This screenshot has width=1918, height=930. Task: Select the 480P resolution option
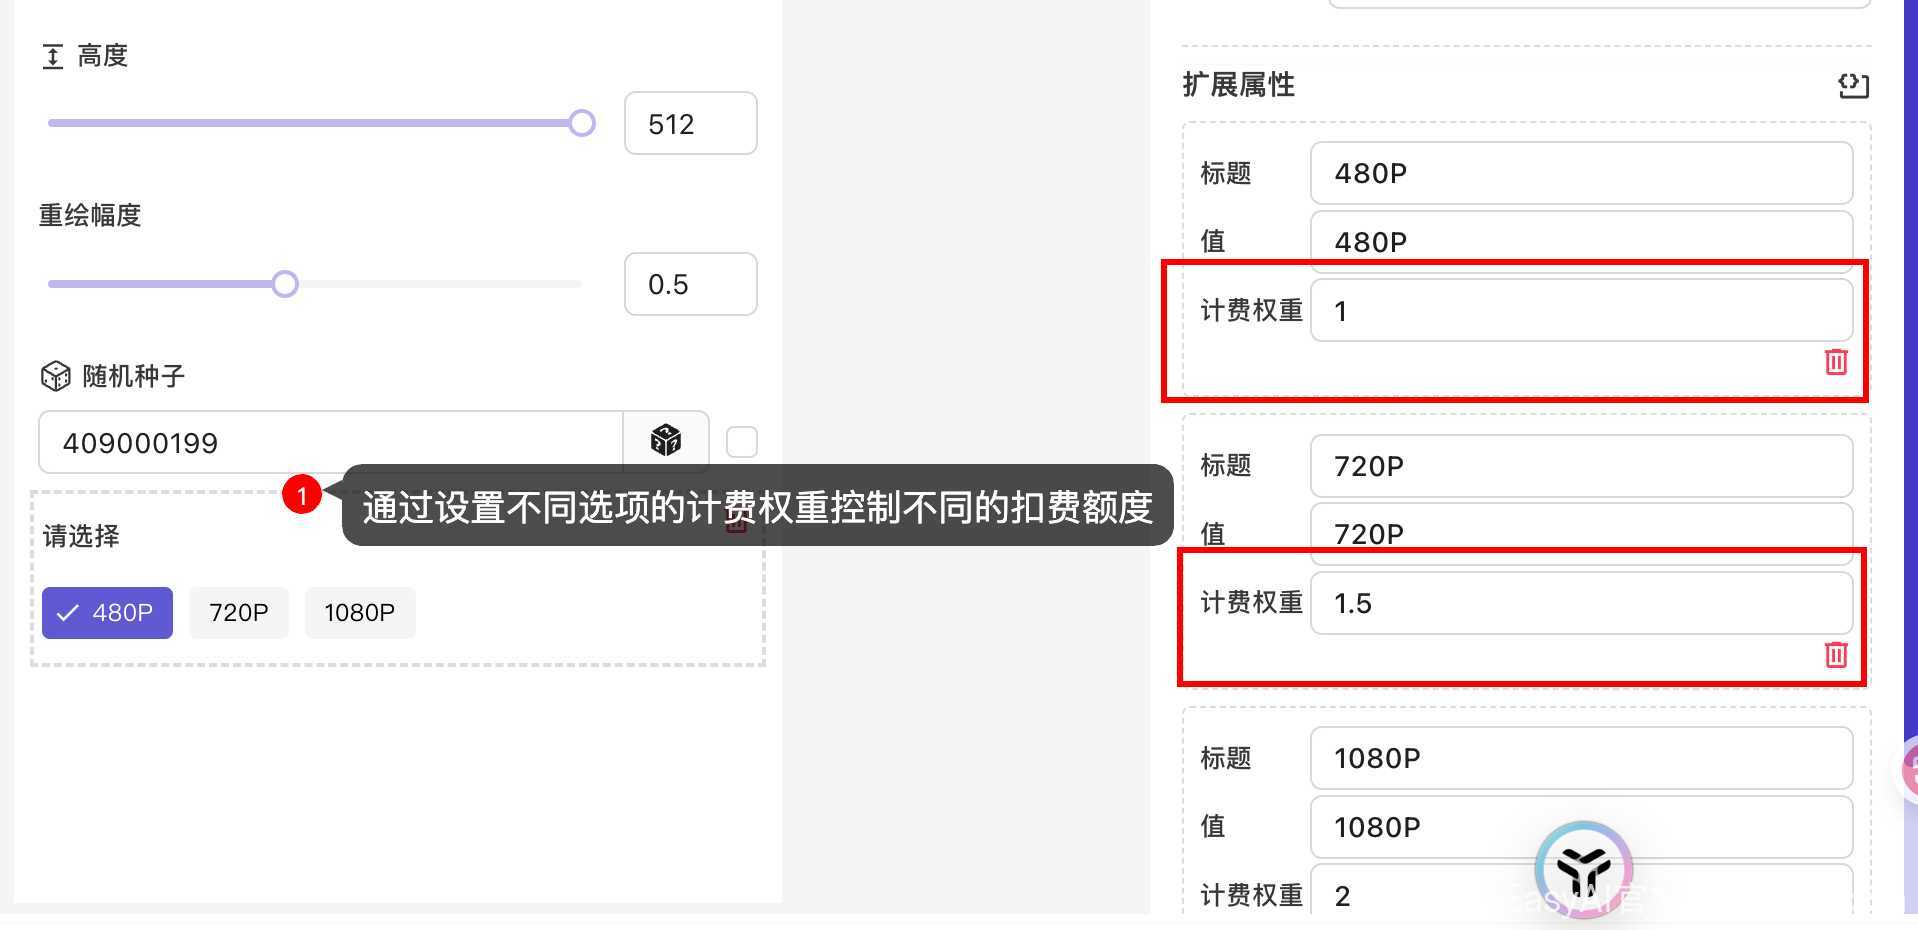click(x=107, y=613)
